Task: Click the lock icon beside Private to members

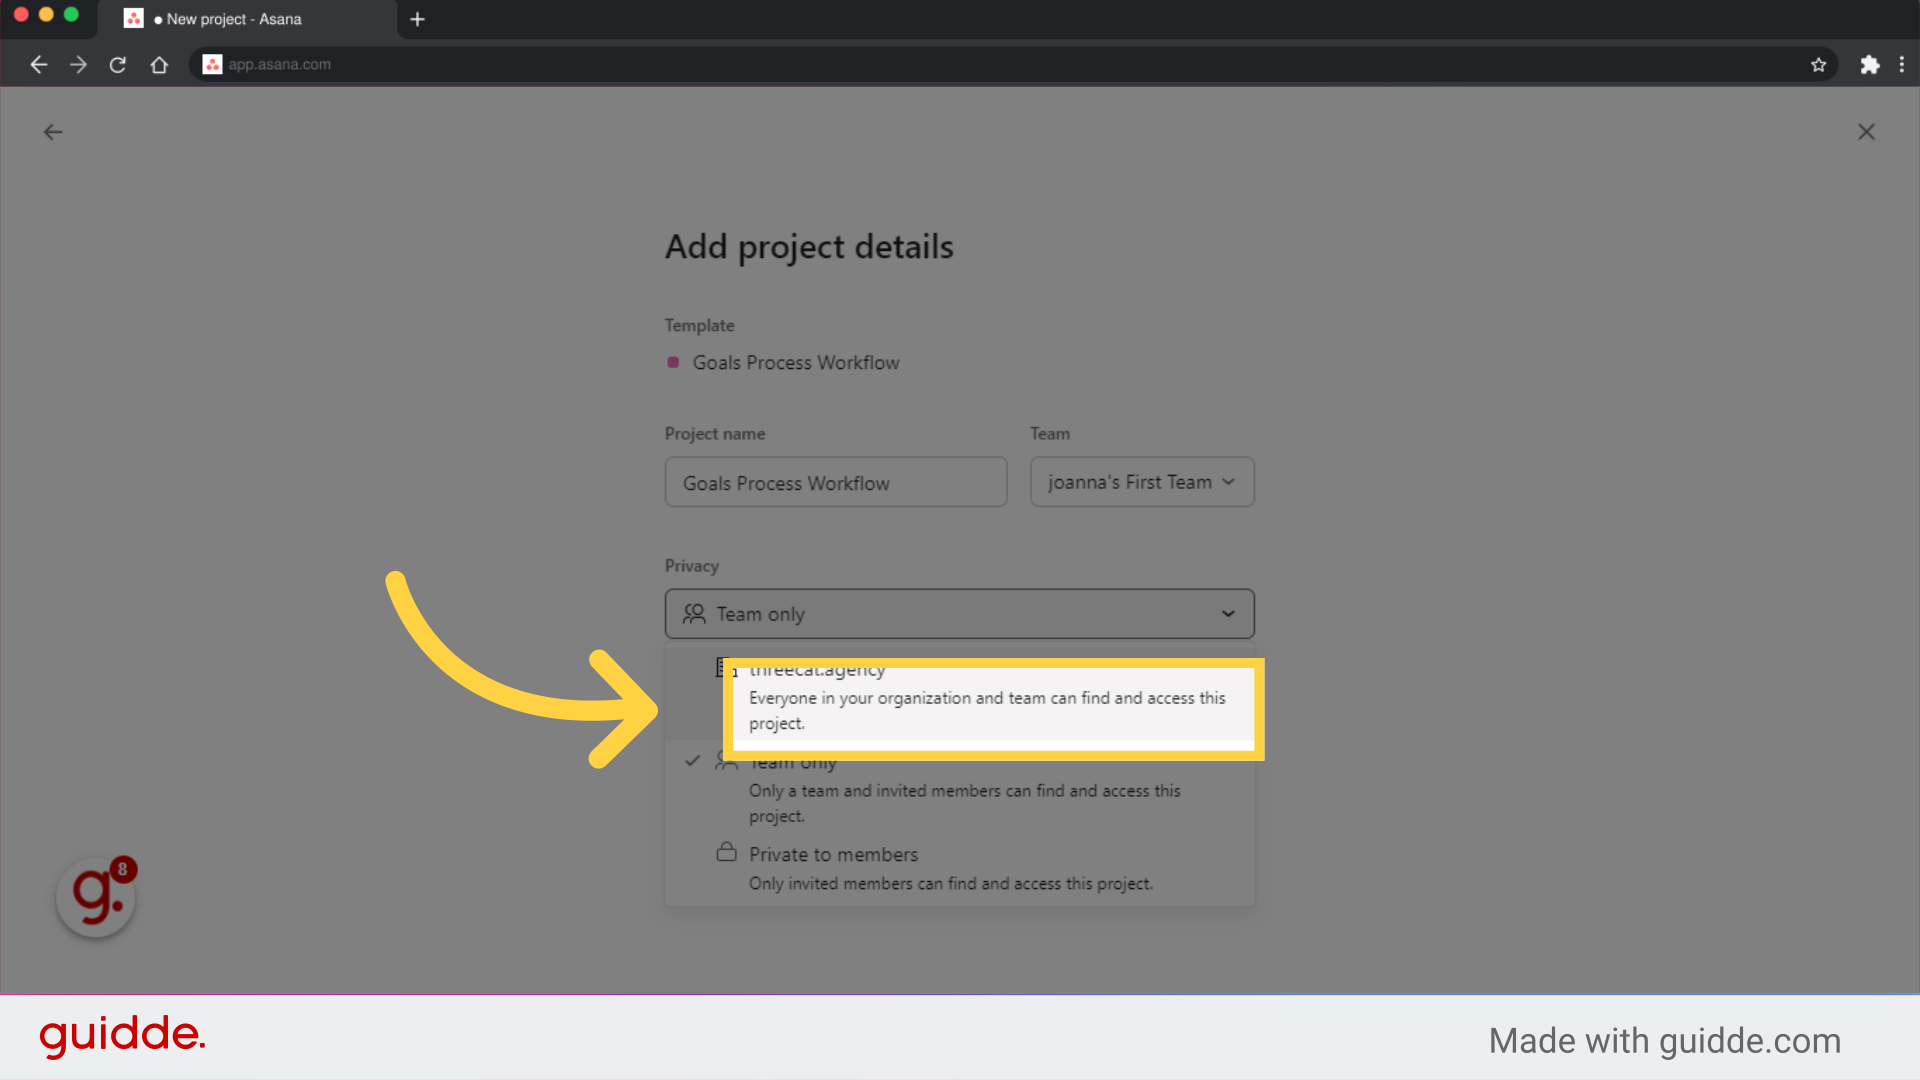Action: pos(727,853)
